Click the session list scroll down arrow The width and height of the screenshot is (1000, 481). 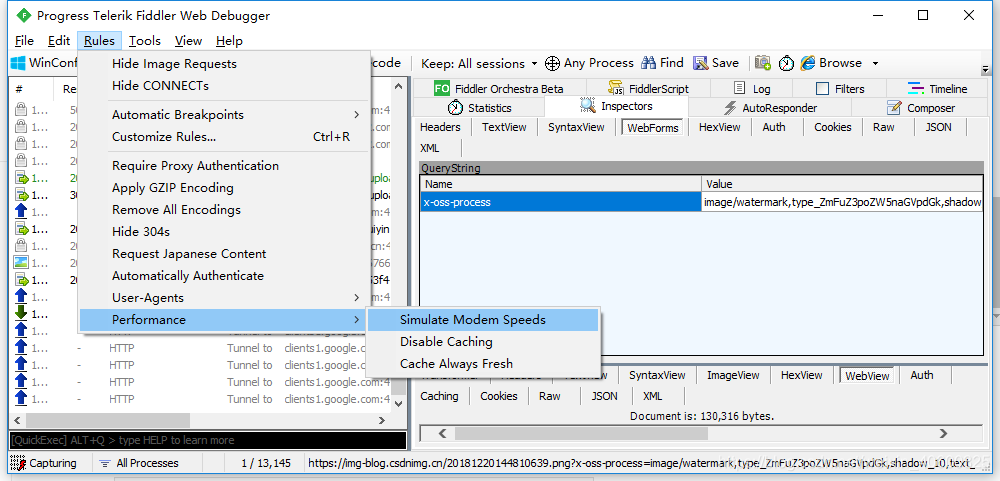coord(399,403)
